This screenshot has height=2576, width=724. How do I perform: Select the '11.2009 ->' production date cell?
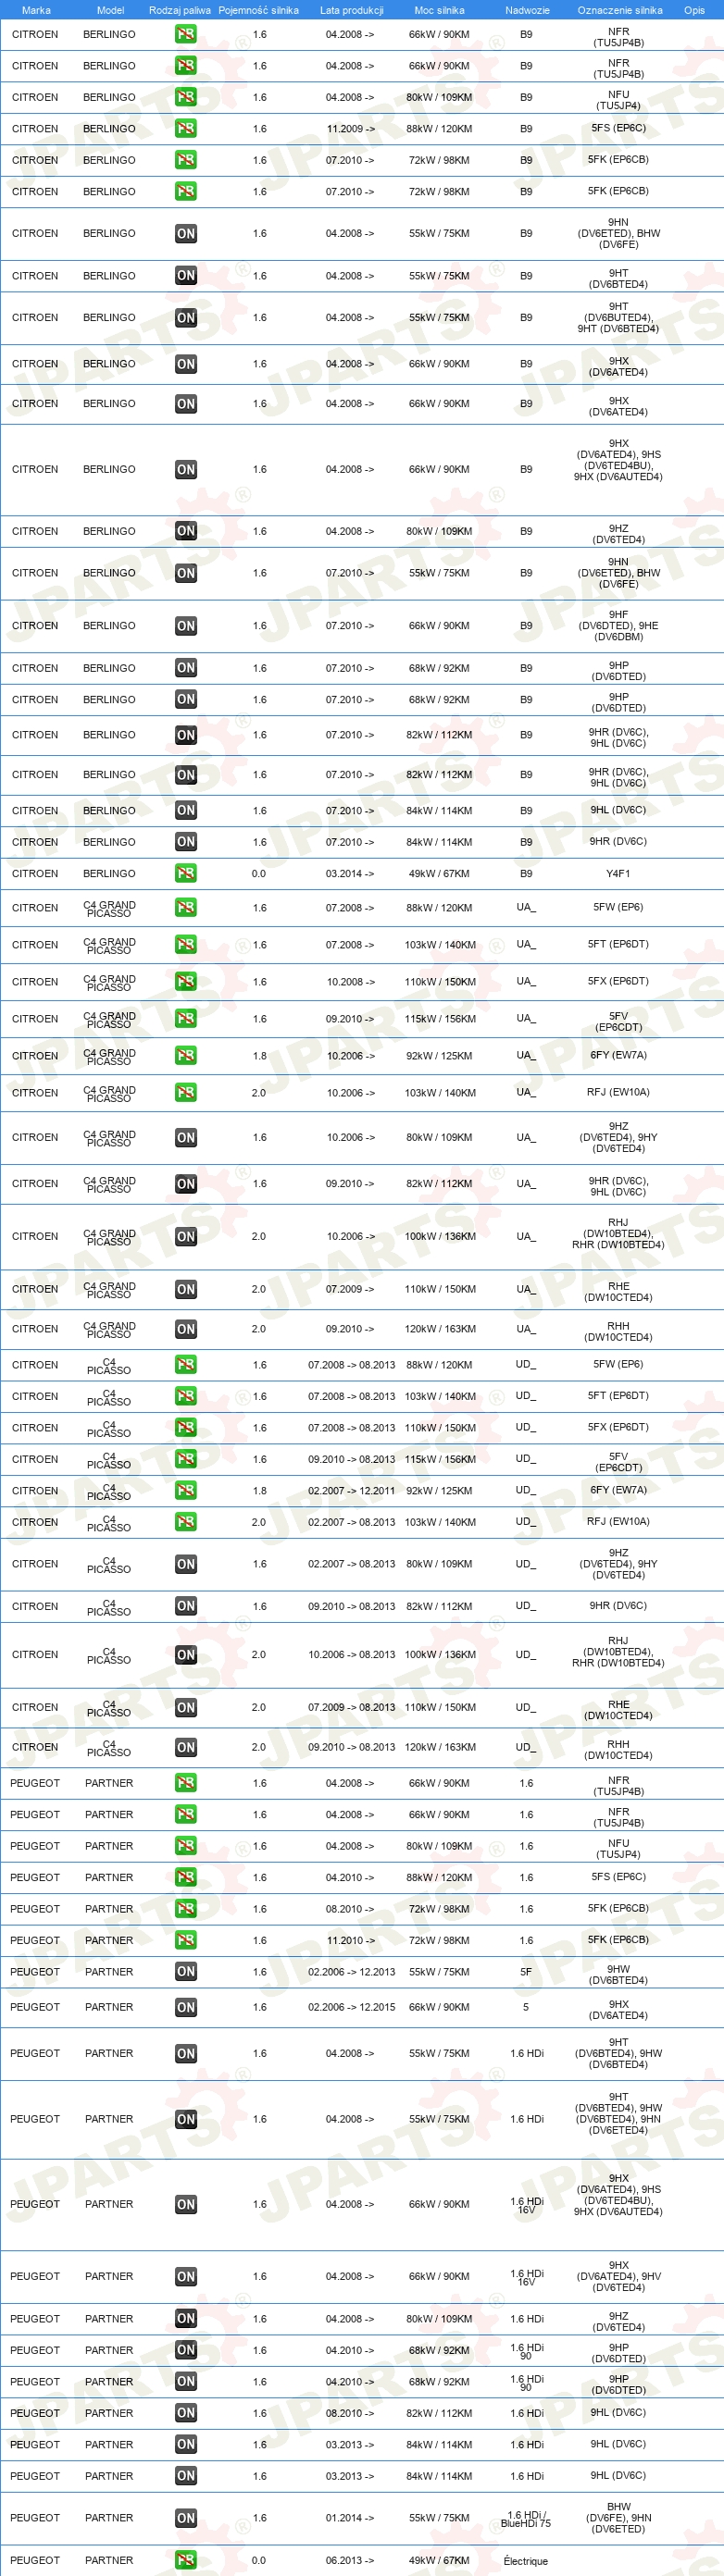point(350,129)
